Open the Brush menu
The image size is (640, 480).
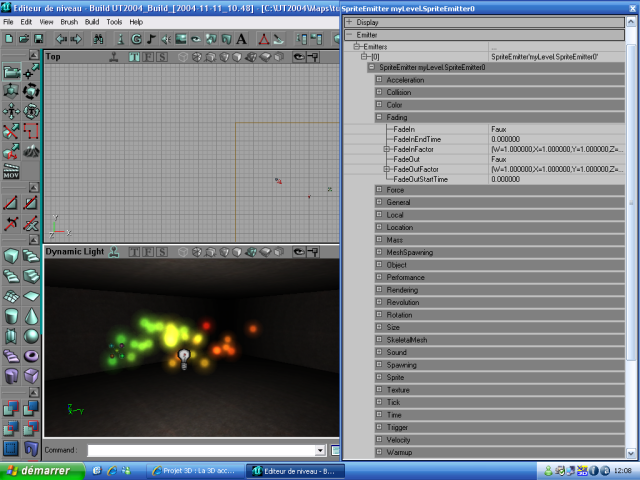pyautogui.click(x=69, y=21)
